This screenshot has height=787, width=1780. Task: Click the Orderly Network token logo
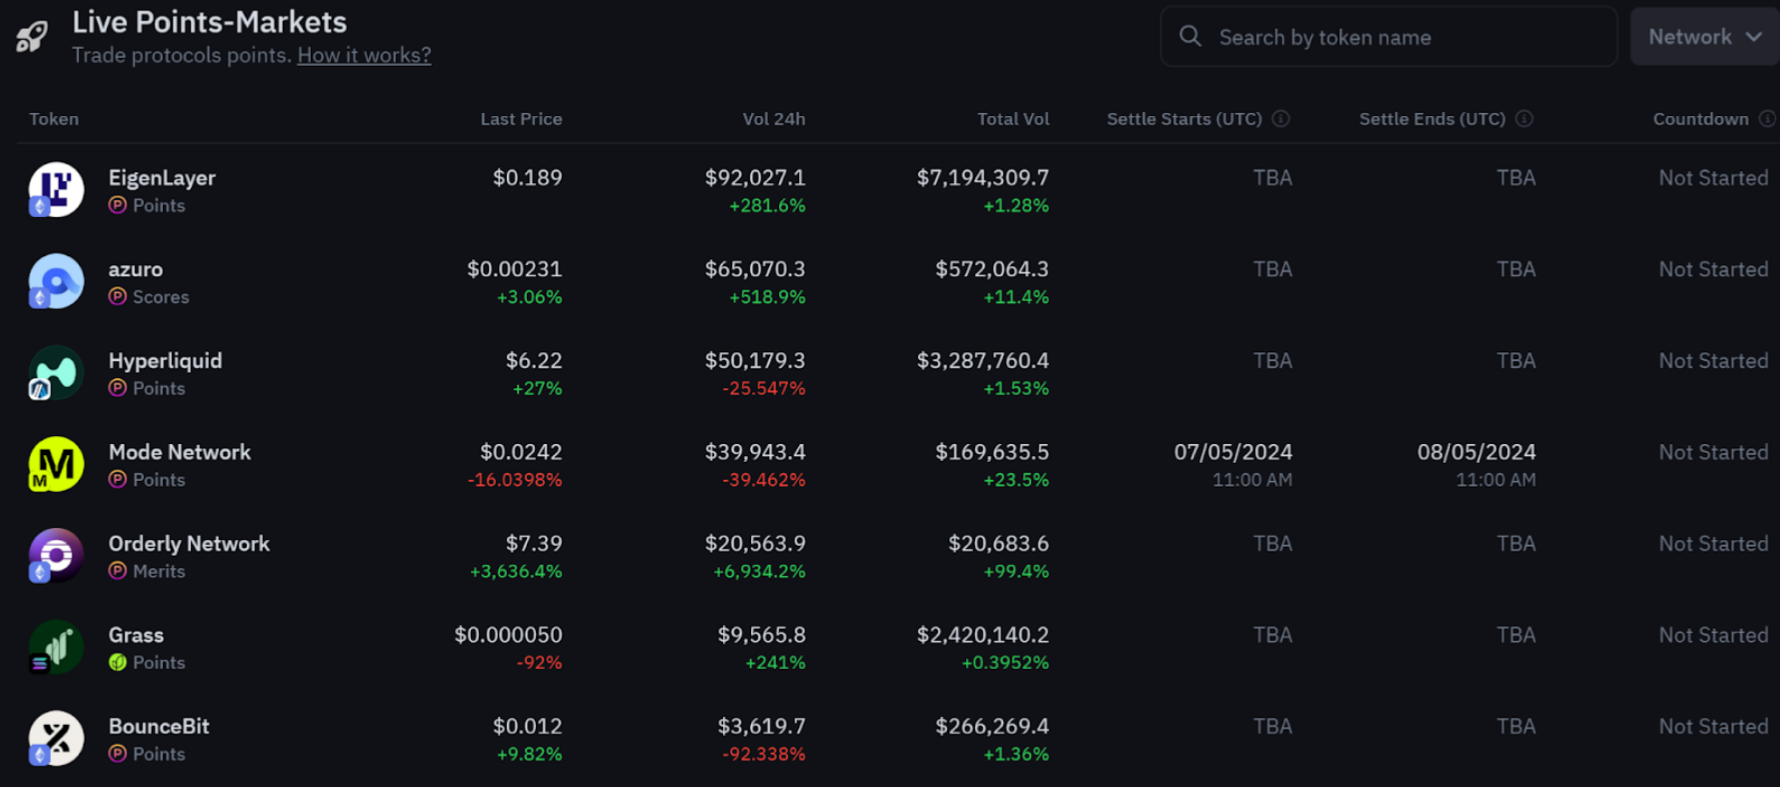click(56, 555)
